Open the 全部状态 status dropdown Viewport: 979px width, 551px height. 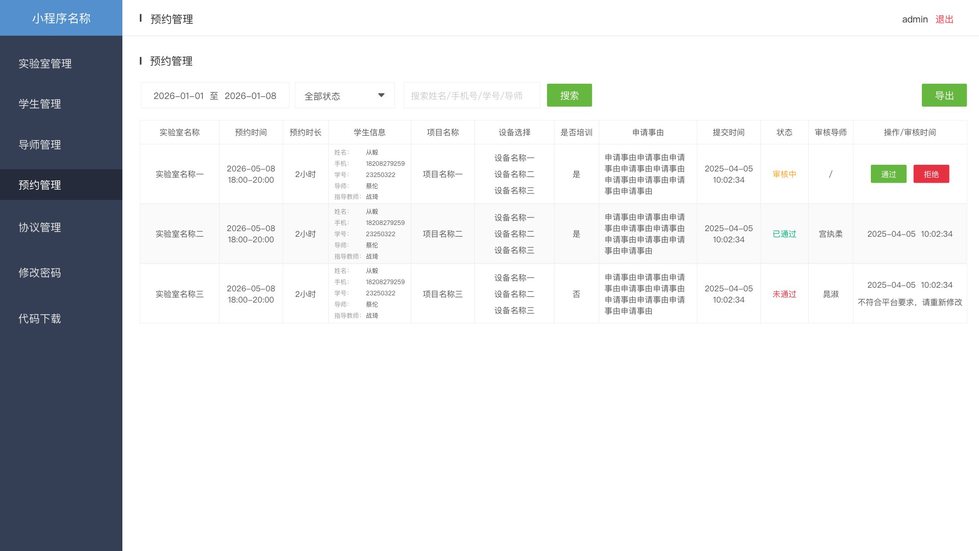345,95
